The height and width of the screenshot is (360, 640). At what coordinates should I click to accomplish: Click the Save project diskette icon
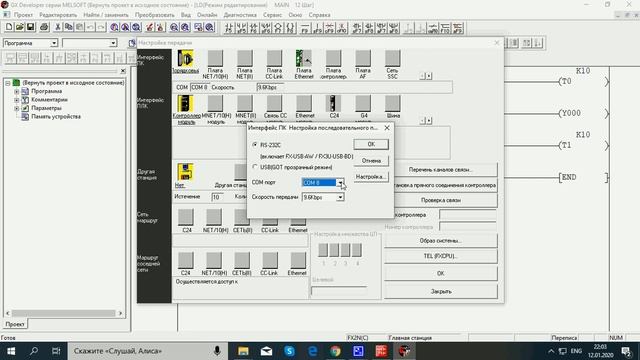[x=30, y=27]
